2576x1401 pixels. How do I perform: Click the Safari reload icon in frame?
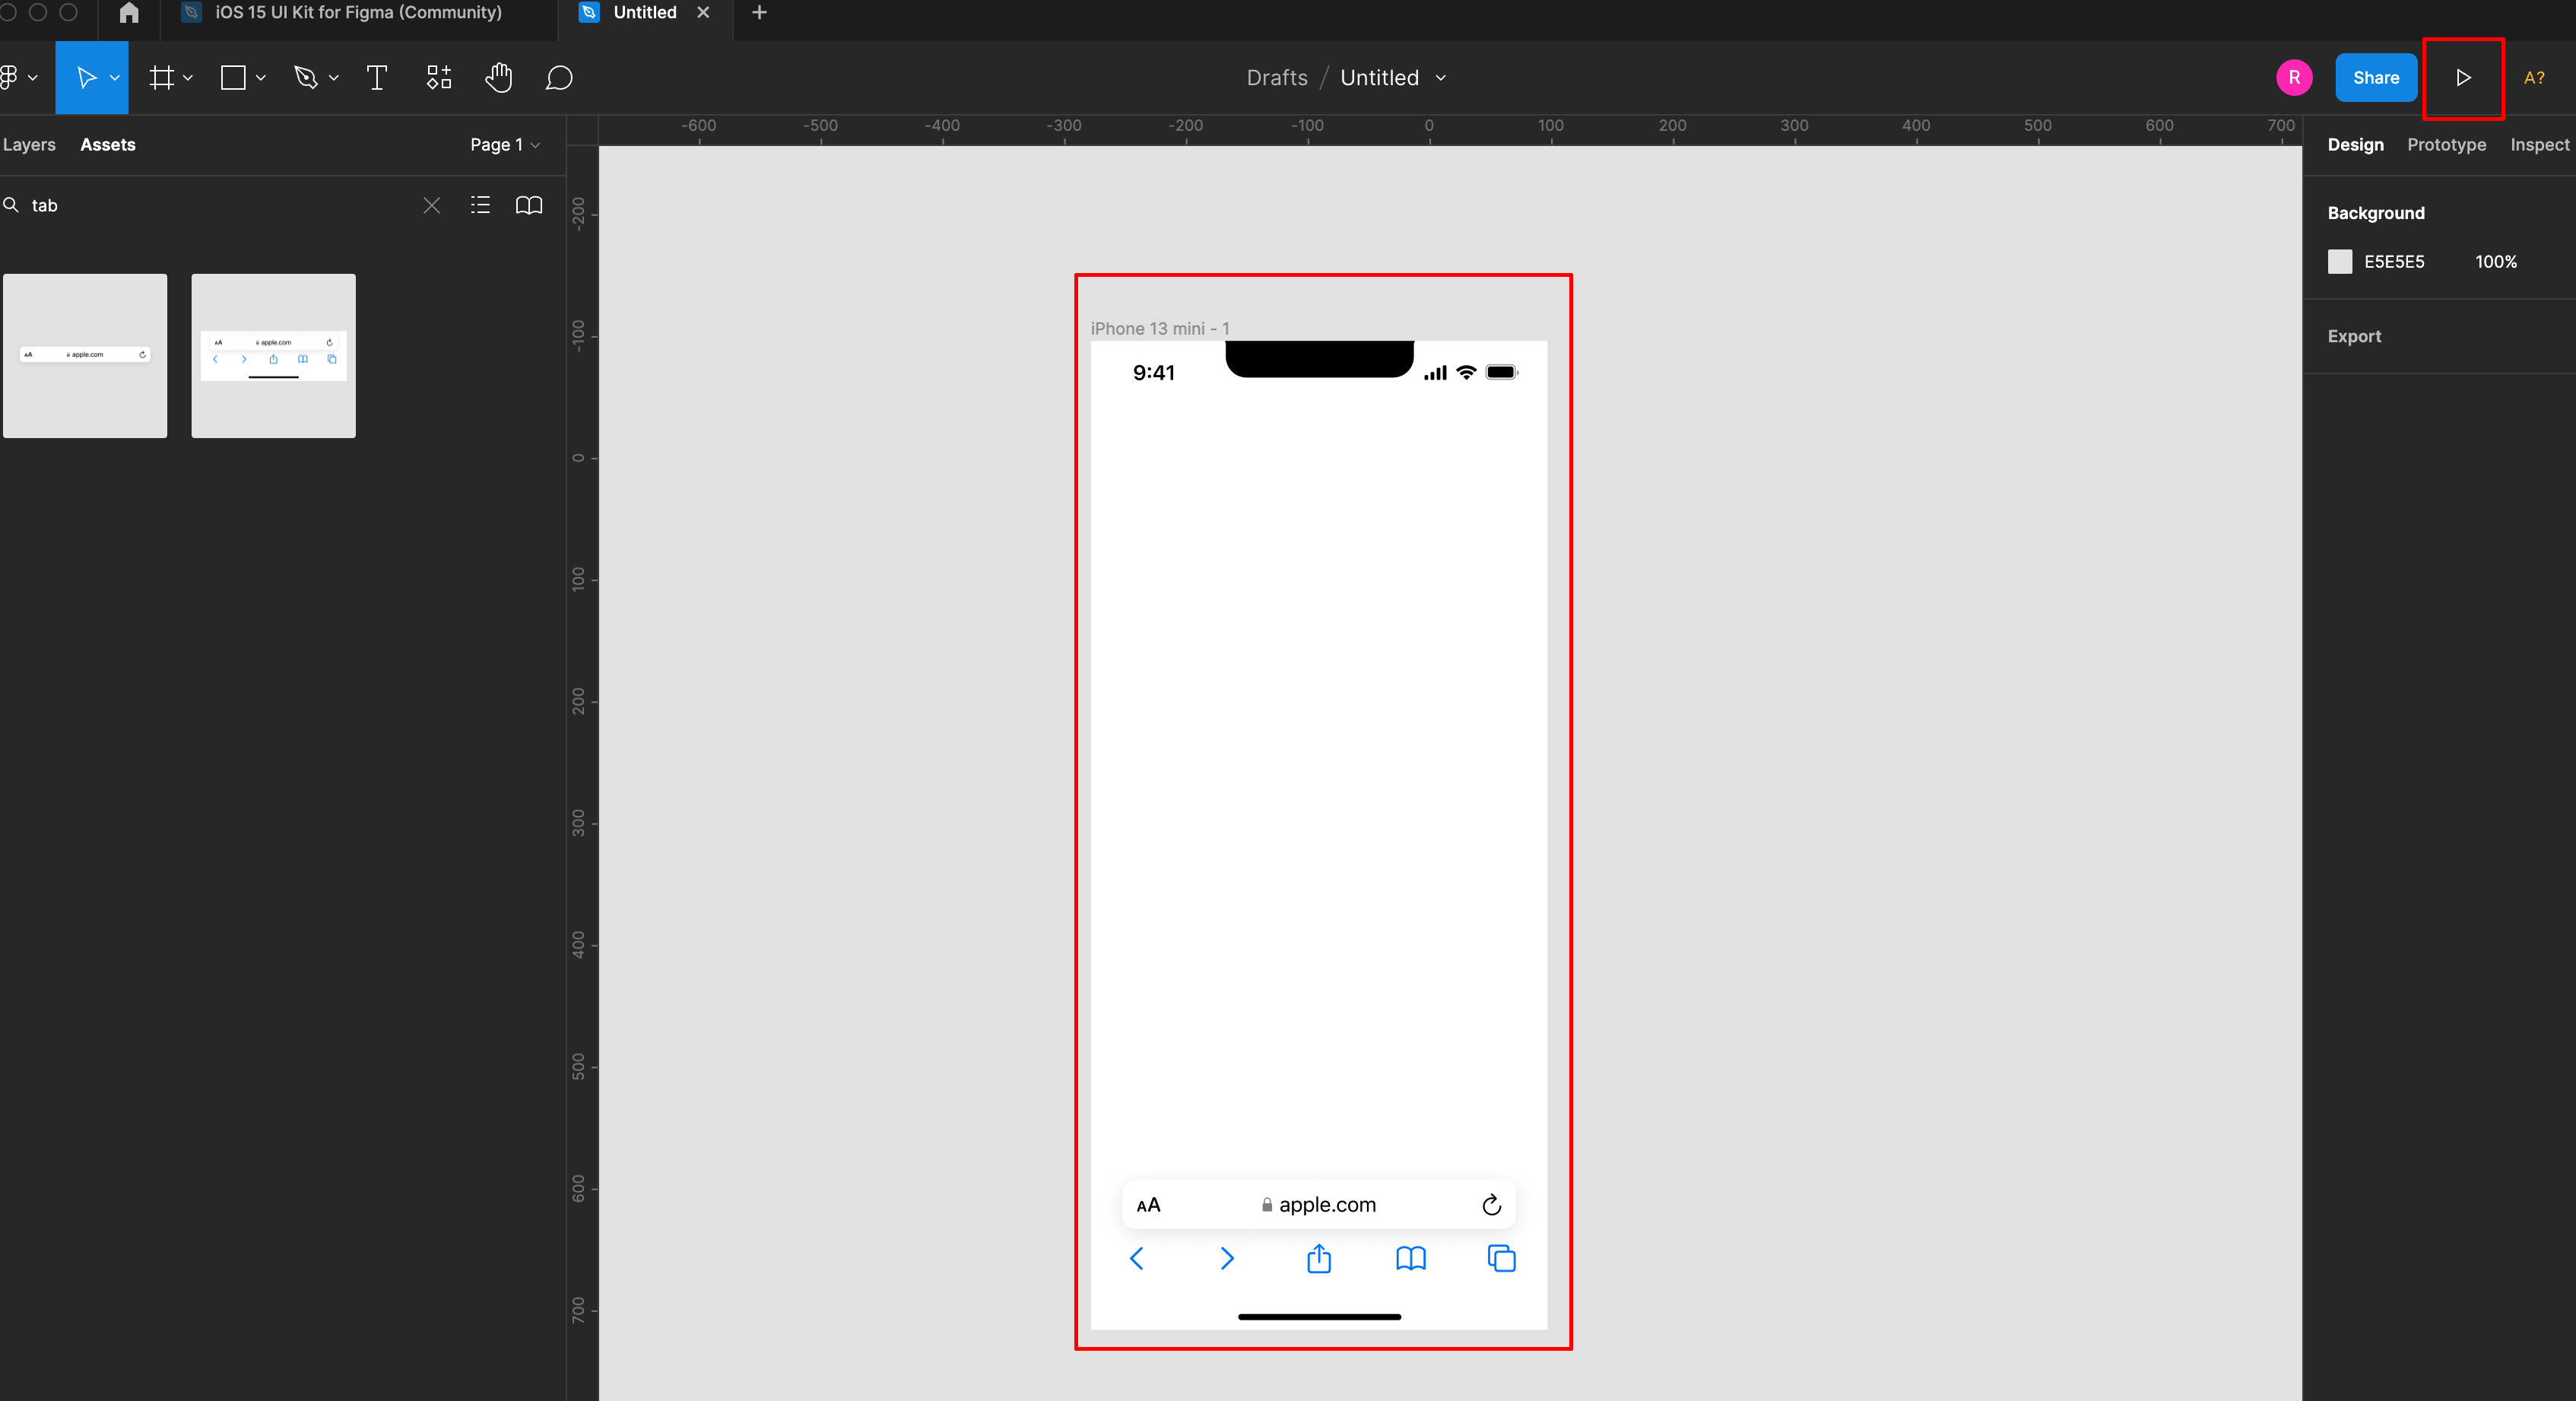pos(1491,1205)
